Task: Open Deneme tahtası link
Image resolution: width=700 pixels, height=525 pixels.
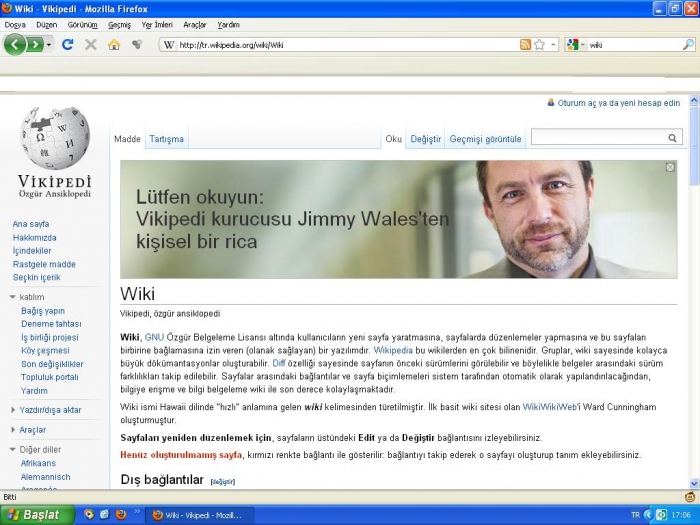Action: (x=51, y=324)
